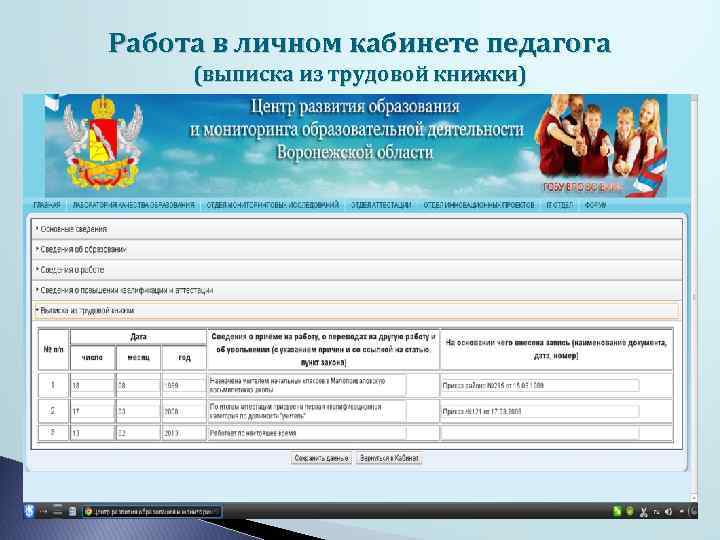Viewport: 720px width, 540px height.
Task: Click 'На основании чего внесена запись' header
Action: 556,349
